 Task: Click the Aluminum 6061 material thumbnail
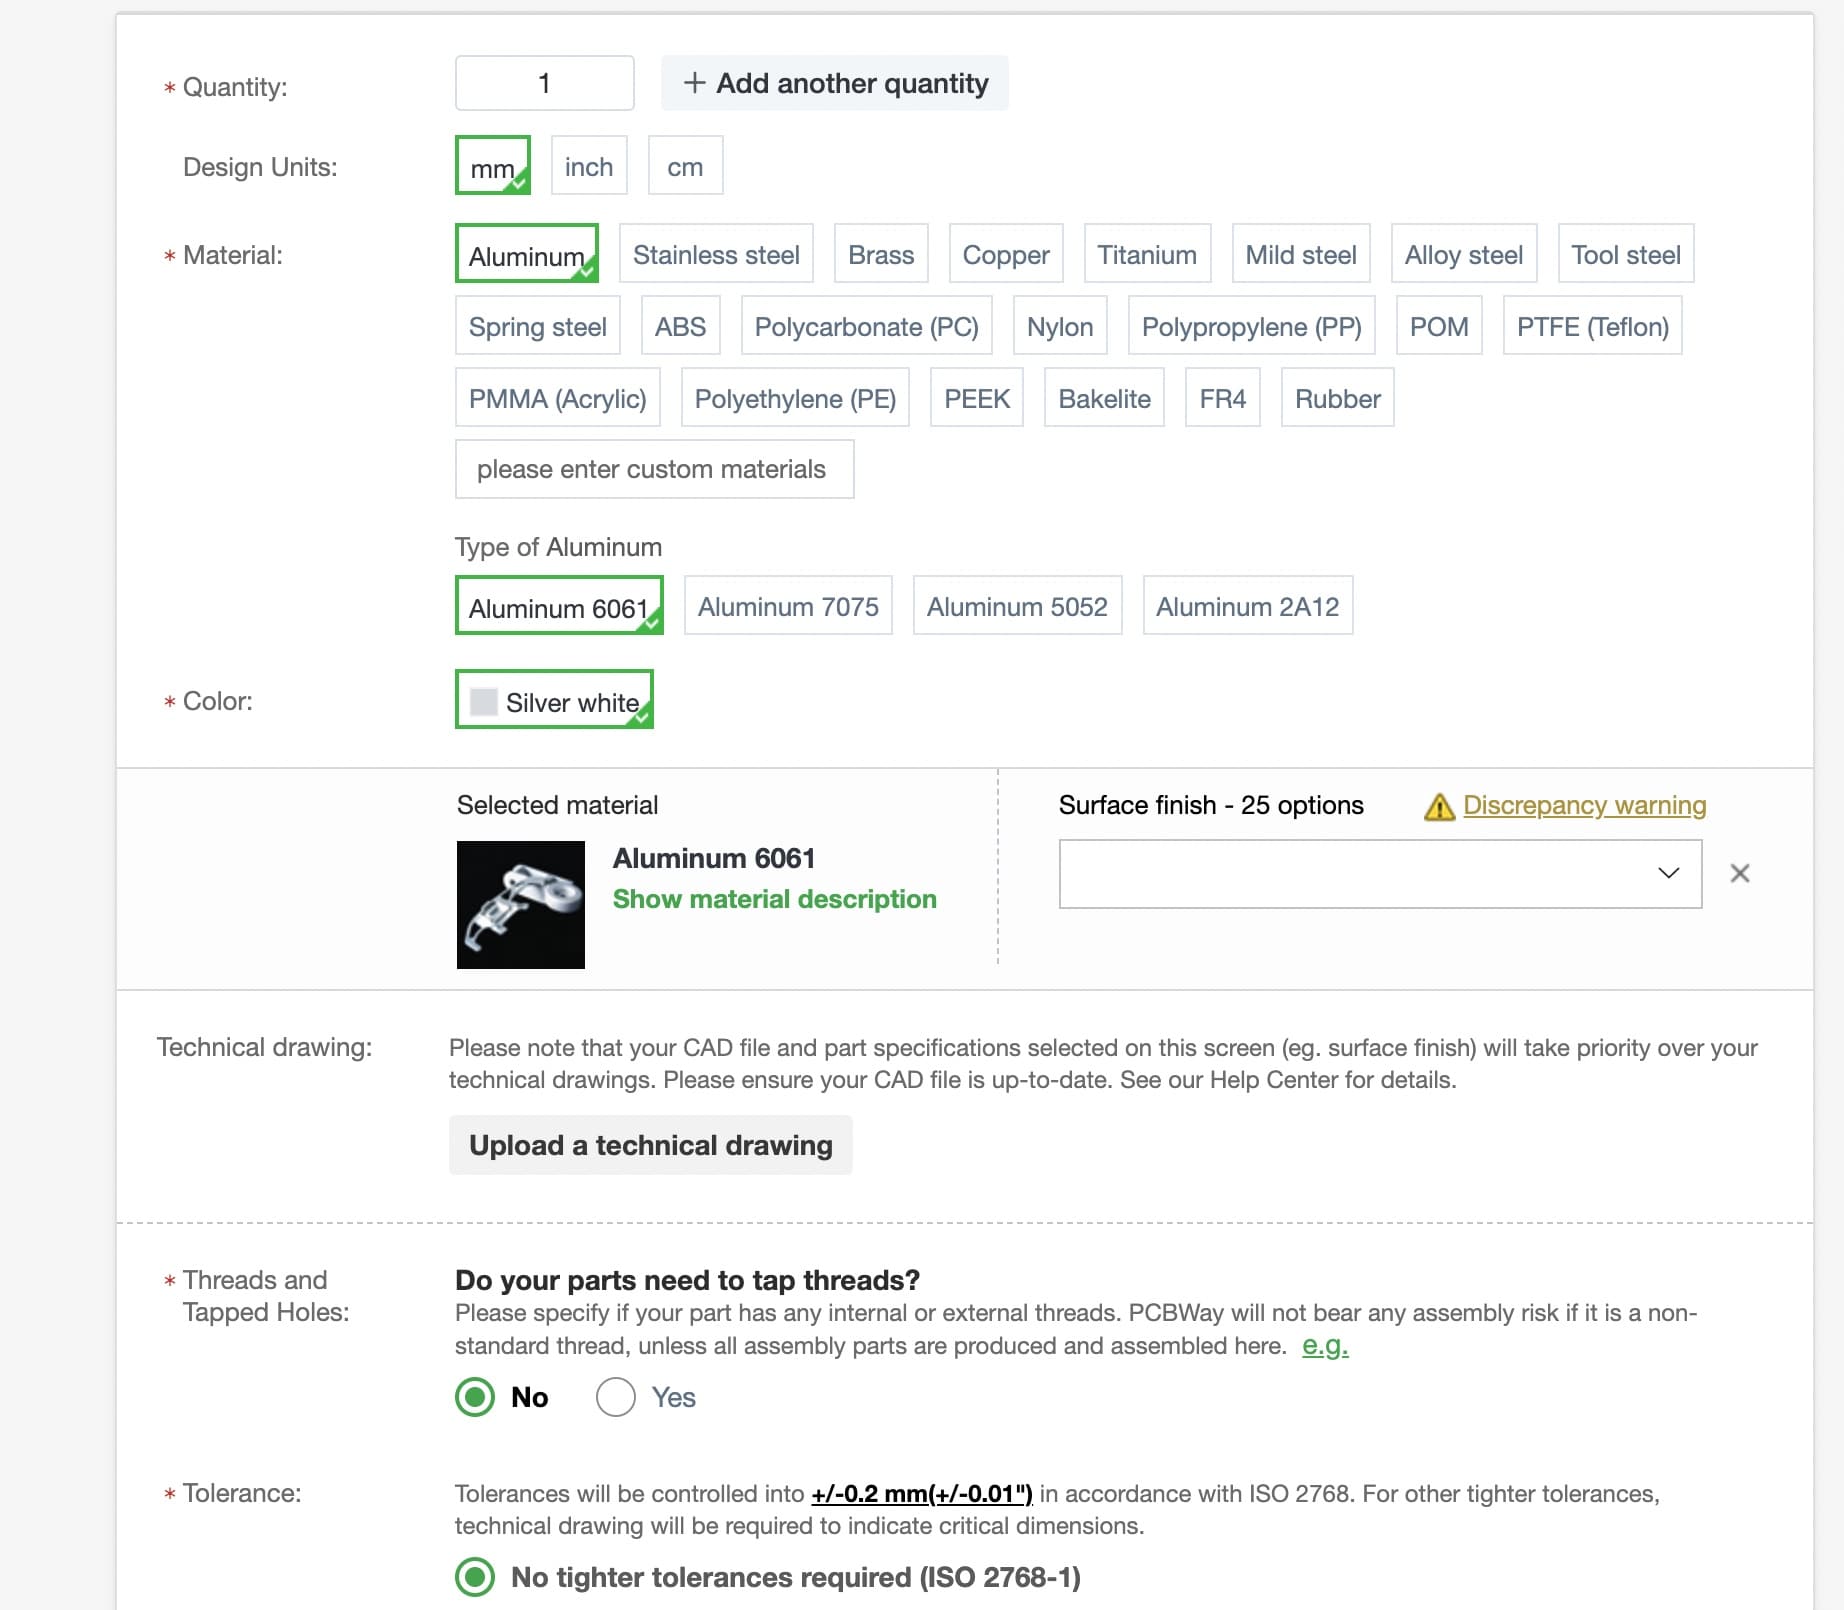(x=521, y=905)
